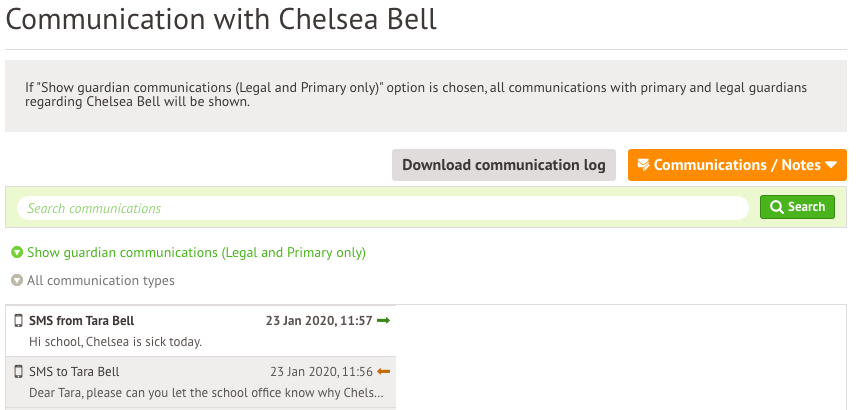Click the phone icon on SMS to Tara Bell

[18, 372]
